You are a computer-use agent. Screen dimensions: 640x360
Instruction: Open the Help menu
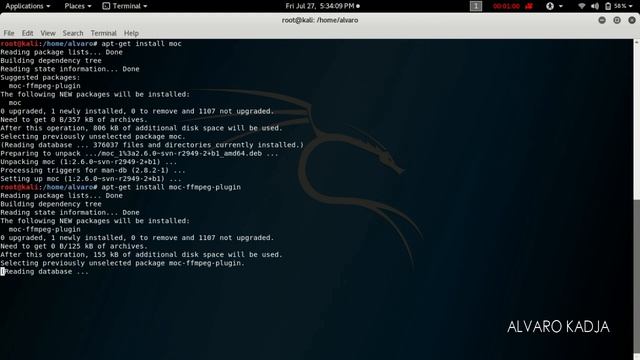pyautogui.click(x=131, y=33)
